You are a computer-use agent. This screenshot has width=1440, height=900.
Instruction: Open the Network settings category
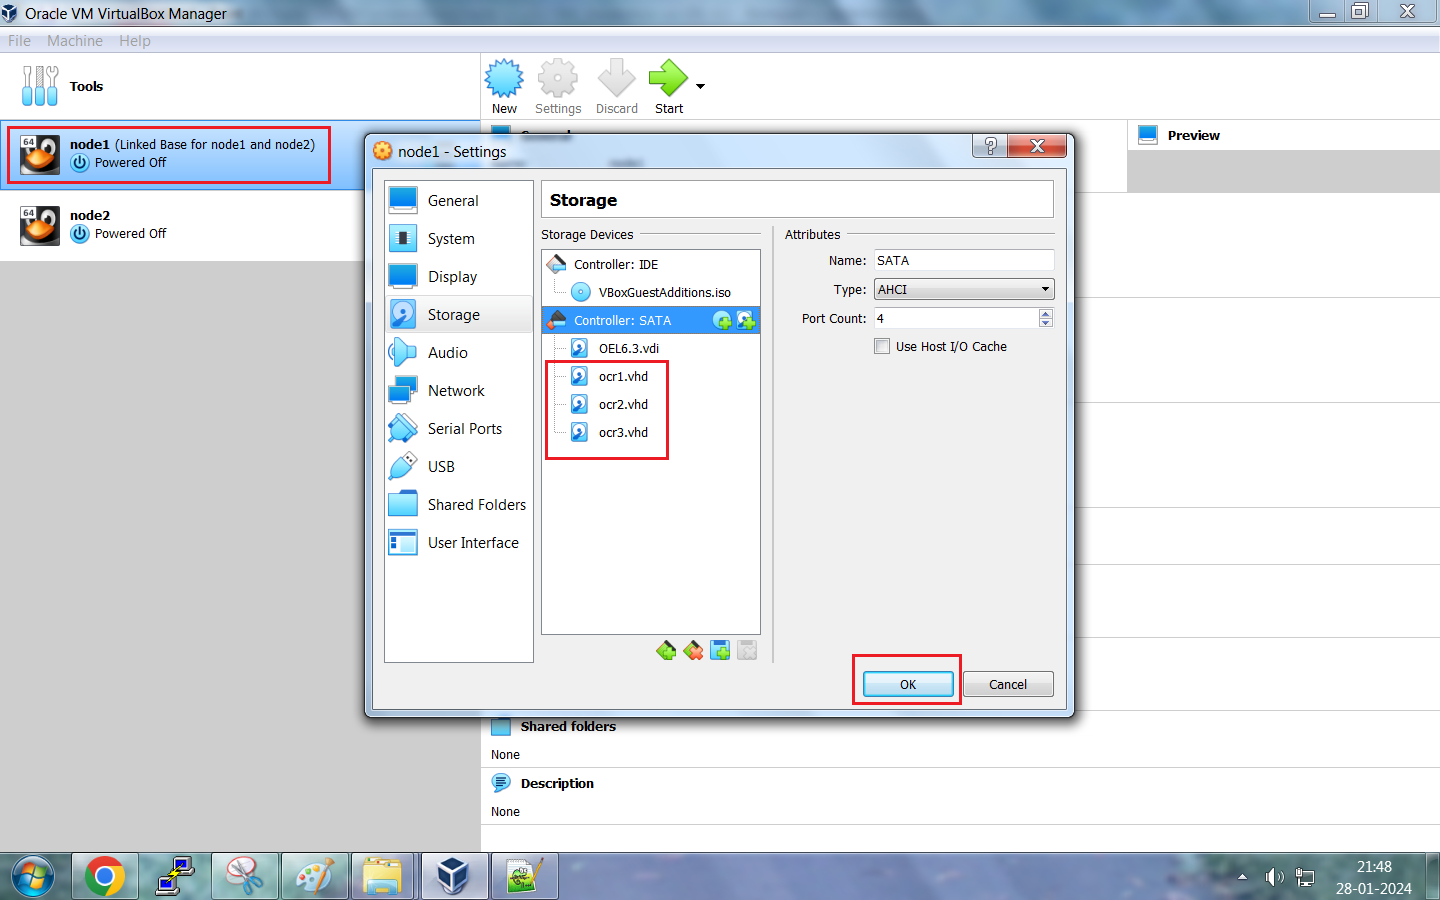point(459,391)
